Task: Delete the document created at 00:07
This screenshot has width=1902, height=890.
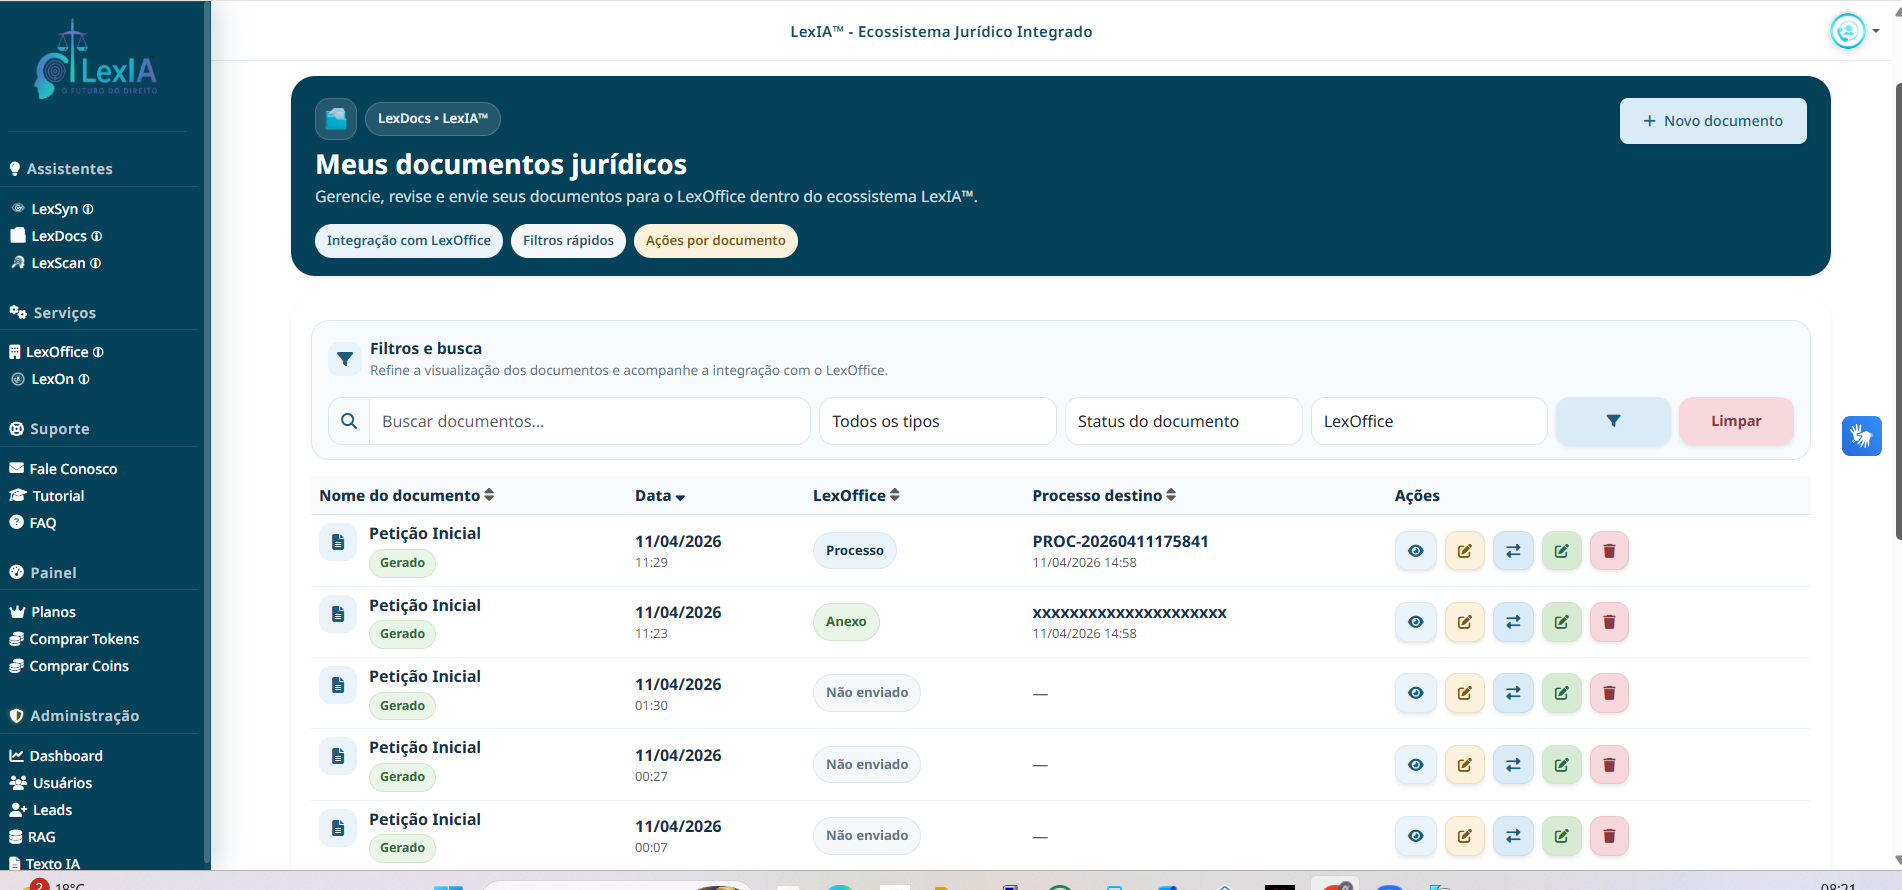Action: pos(1609,836)
